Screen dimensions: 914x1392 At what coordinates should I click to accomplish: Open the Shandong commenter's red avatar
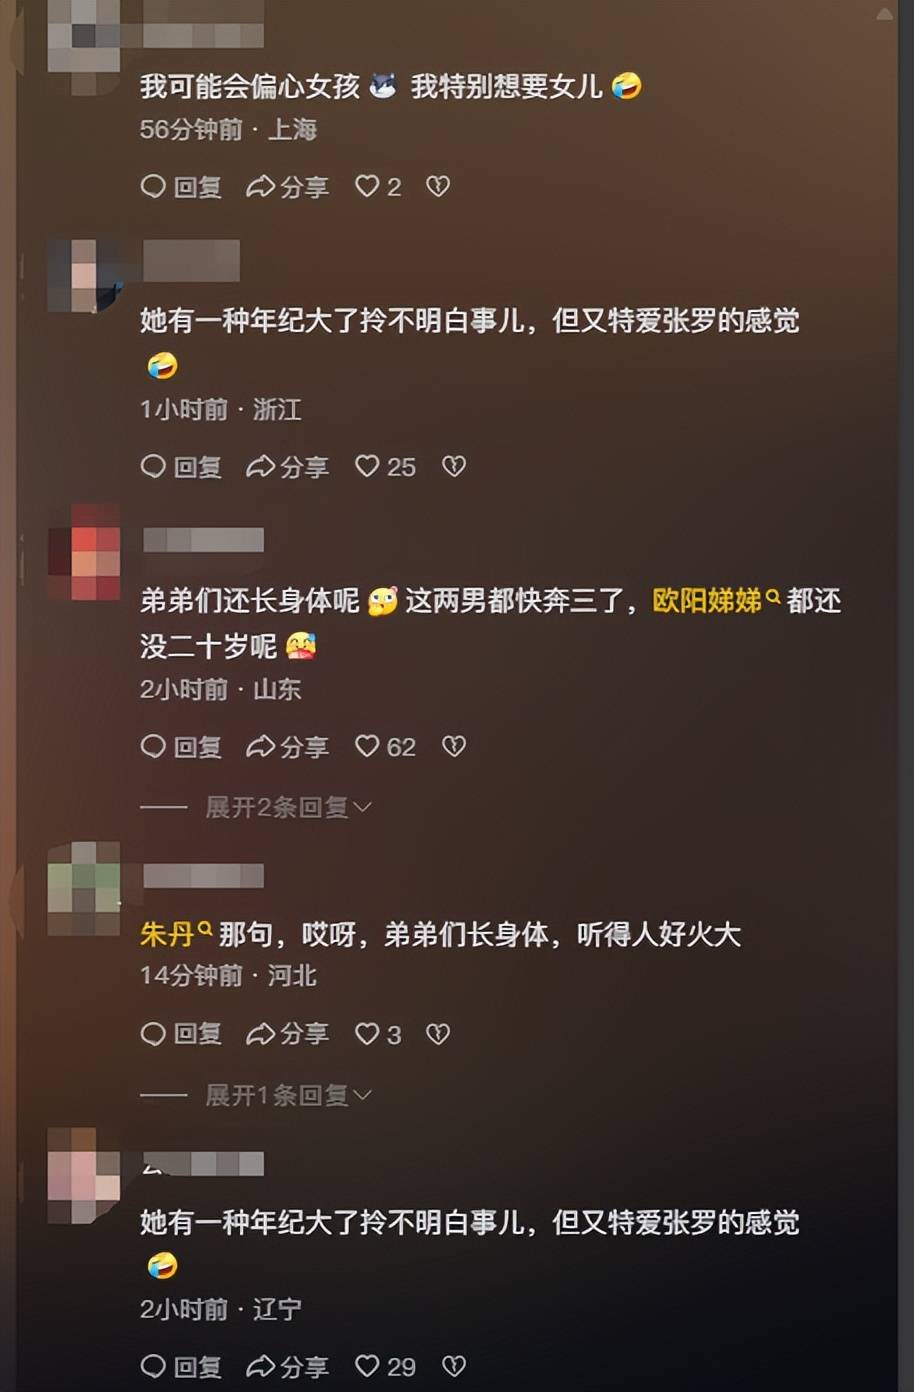point(84,552)
